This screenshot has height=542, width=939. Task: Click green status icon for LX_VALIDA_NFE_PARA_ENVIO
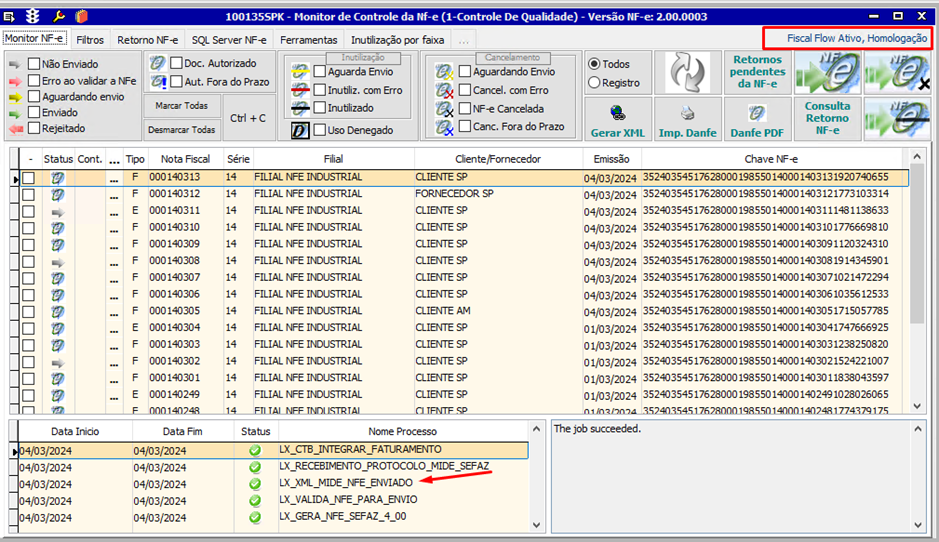[255, 500]
